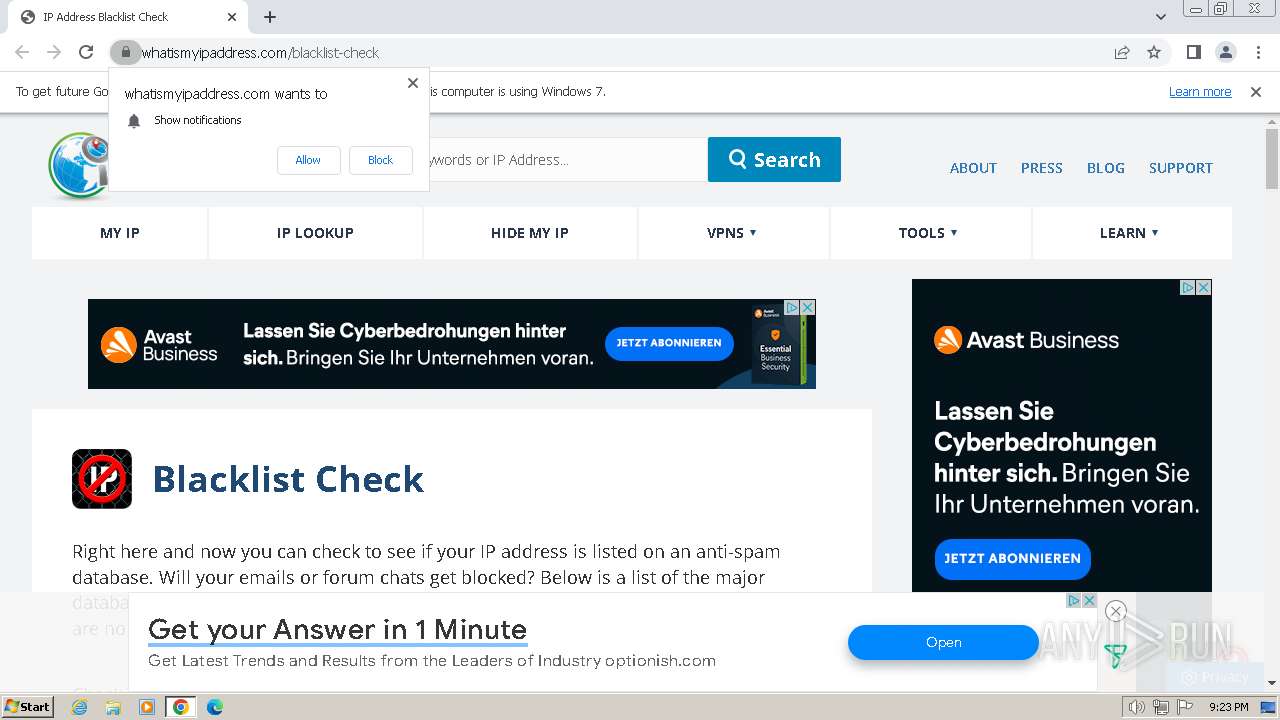This screenshot has width=1280, height=720.
Task: Block notifications from whatismyipaddress.com
Action: 380,160
